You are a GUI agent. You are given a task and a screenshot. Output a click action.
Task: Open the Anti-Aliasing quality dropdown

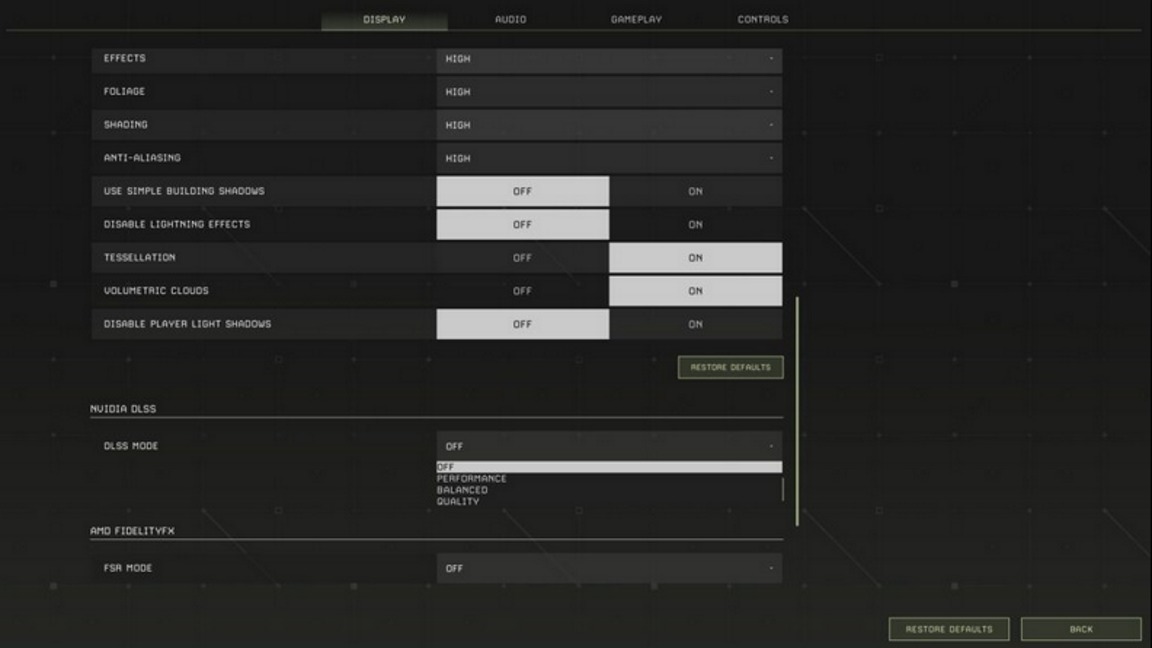609,158
